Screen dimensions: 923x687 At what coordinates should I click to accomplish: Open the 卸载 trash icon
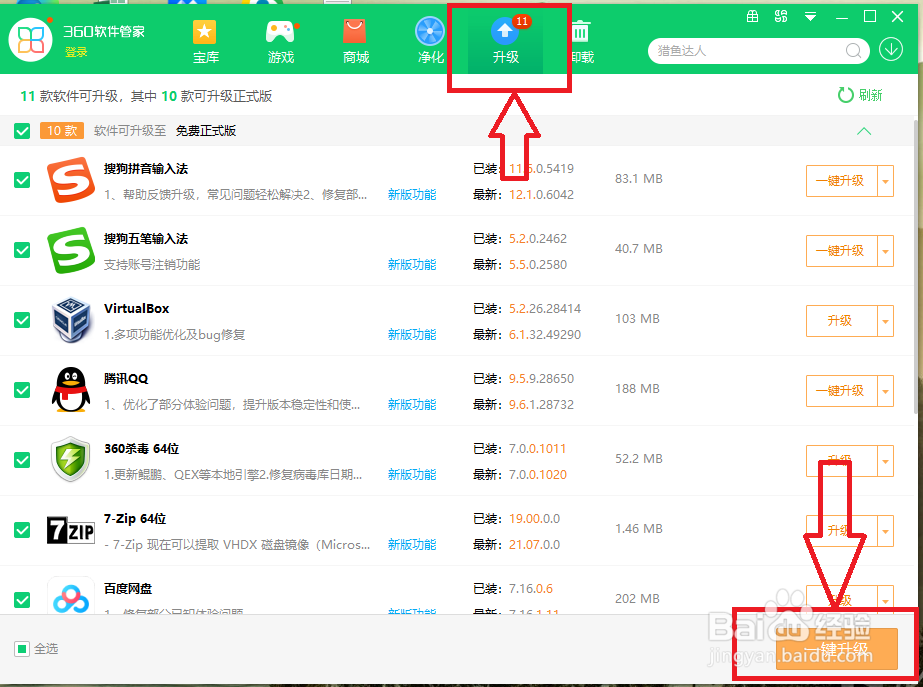pyautogui.click(x=580, y=32)
